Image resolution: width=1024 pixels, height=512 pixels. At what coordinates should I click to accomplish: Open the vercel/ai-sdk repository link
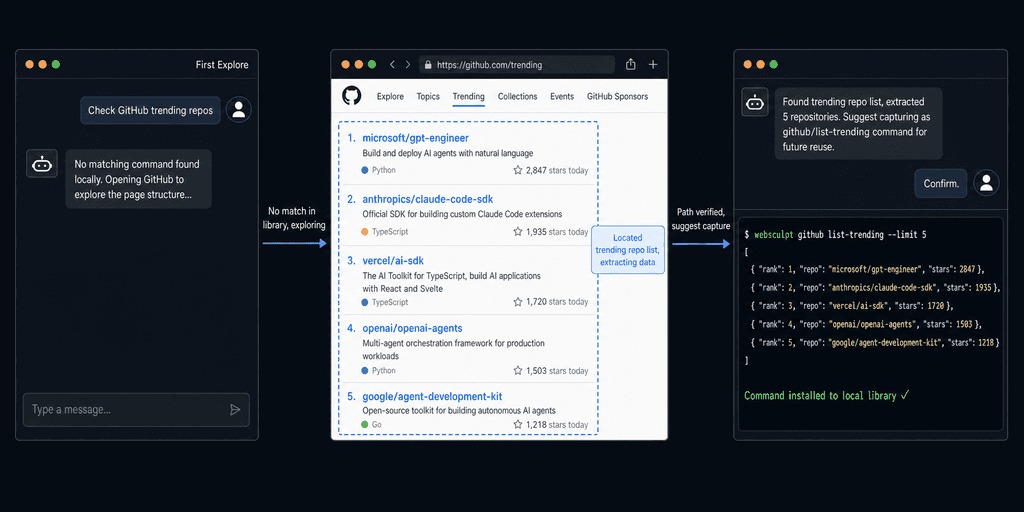[x=393, y=261]
